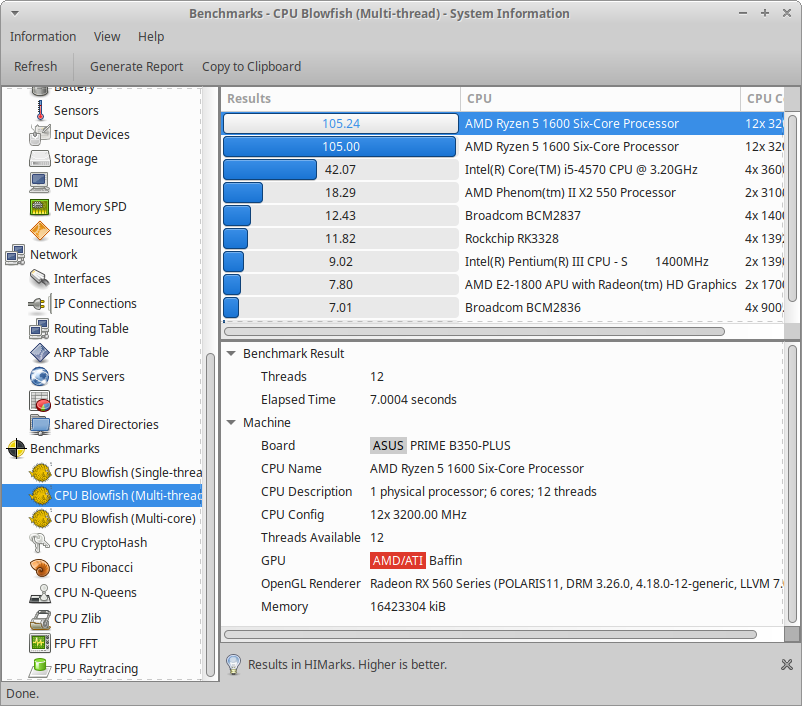Select the Intel Pentium III result row
The width and height of the screenshot is (802, 706).
point(503,262)
